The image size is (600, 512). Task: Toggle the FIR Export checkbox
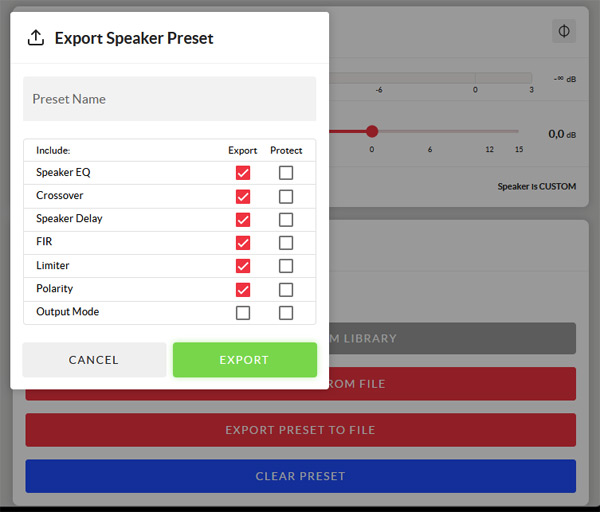[242, 243]
